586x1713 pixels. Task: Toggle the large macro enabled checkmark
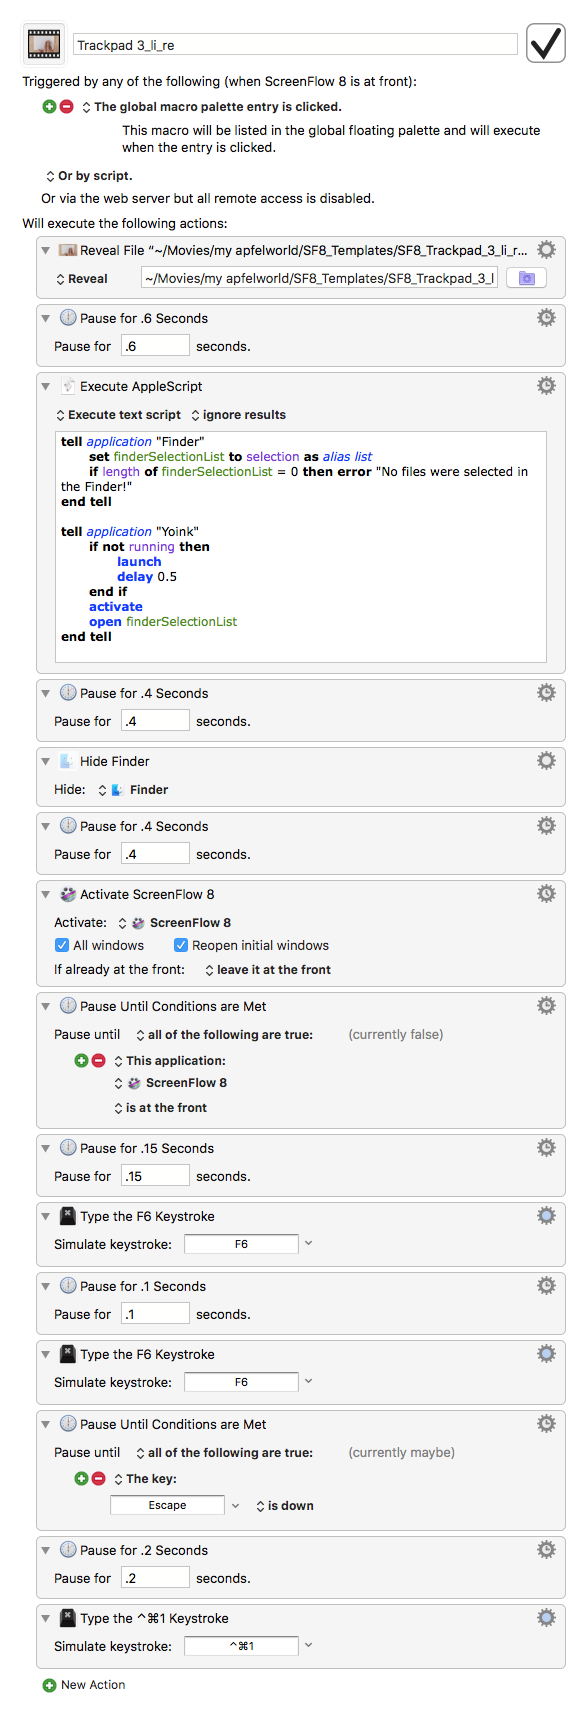pyautogui.click(x=546, y=44)
